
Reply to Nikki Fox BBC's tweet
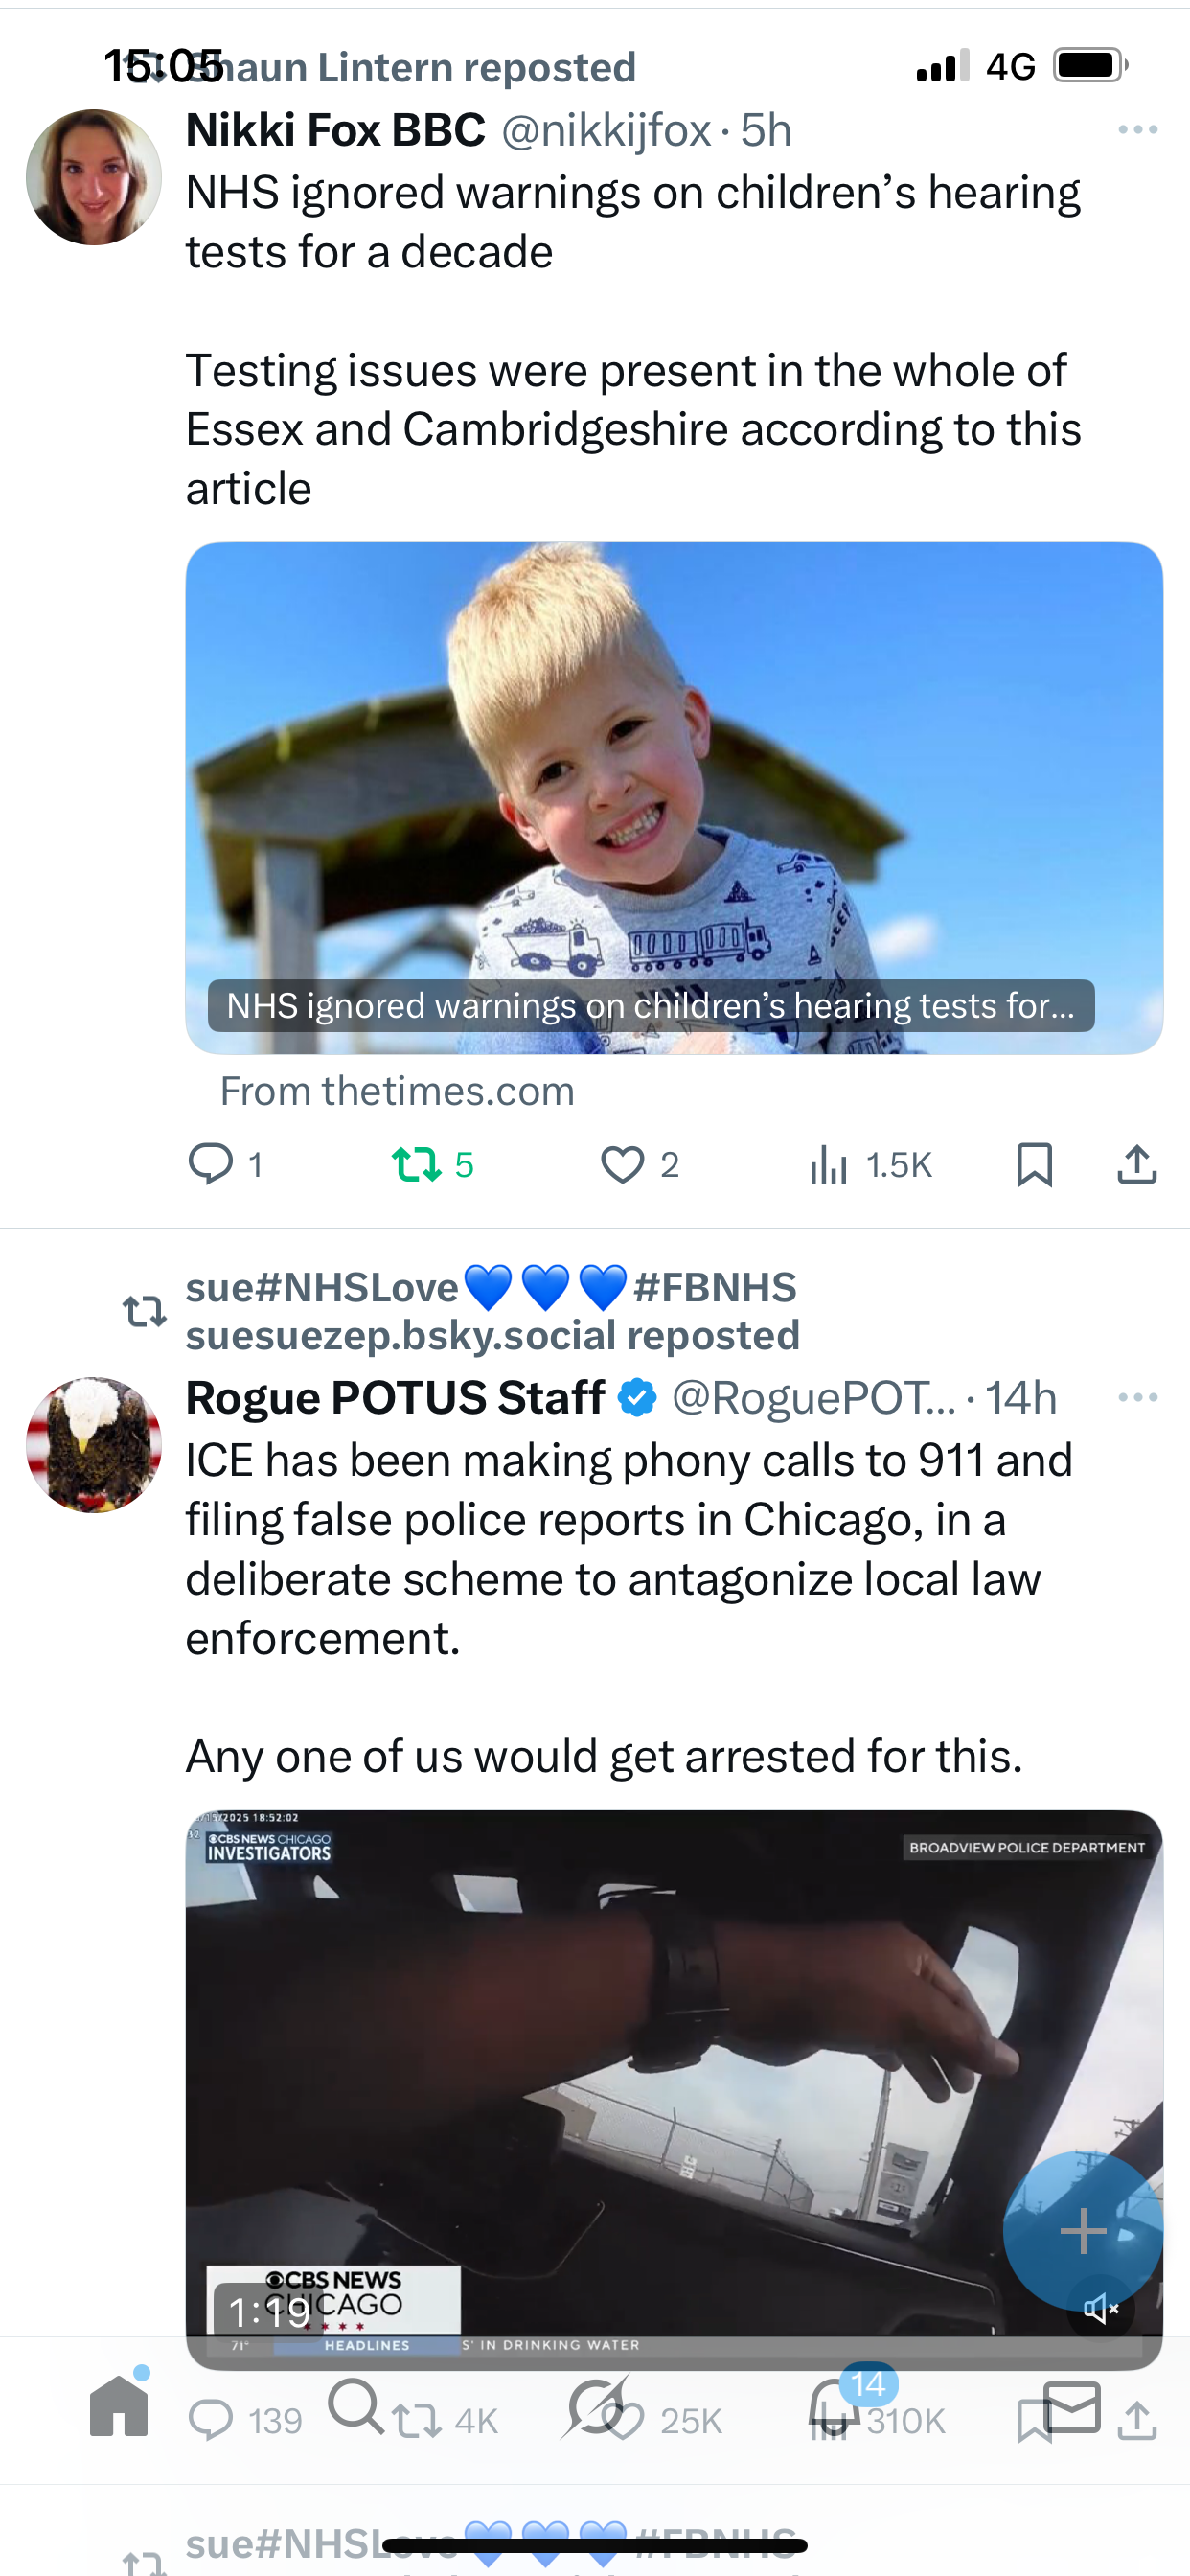(x=211, y=1164)
